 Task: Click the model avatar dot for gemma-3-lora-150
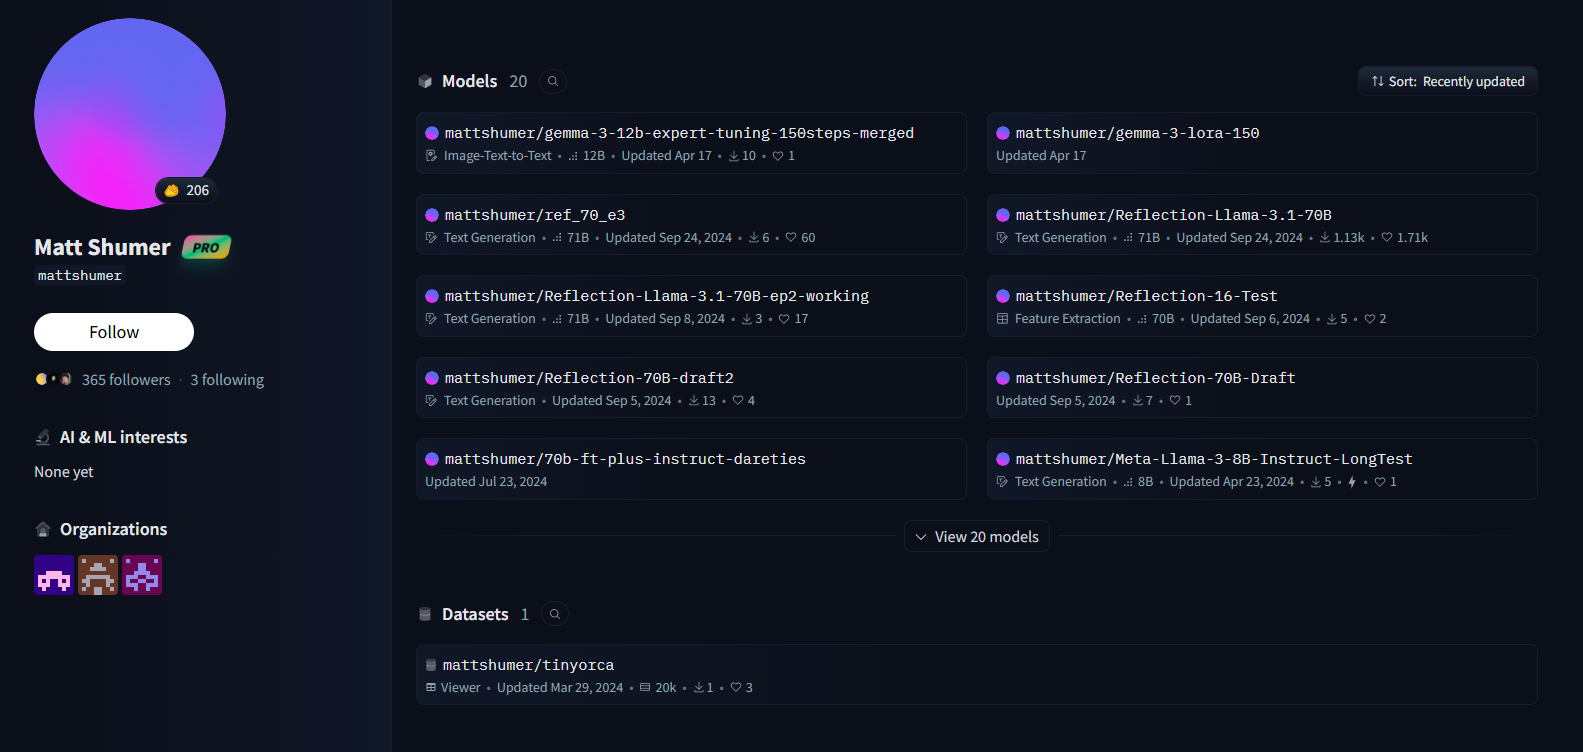coord(1003,133)
